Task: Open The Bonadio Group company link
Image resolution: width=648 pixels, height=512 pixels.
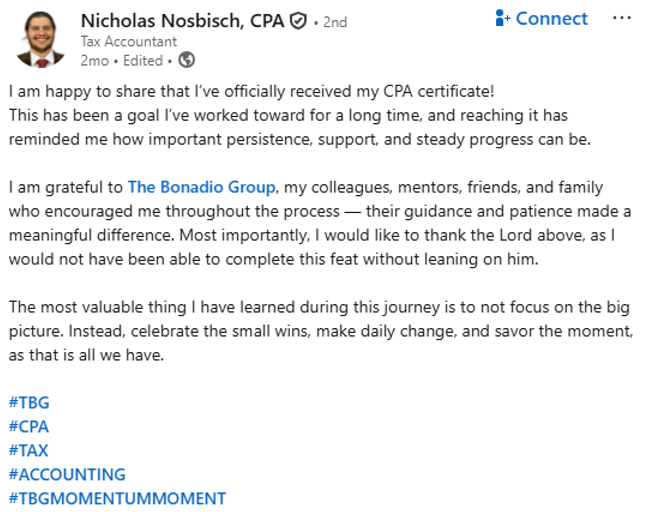Action: click(x=201, y=187)
